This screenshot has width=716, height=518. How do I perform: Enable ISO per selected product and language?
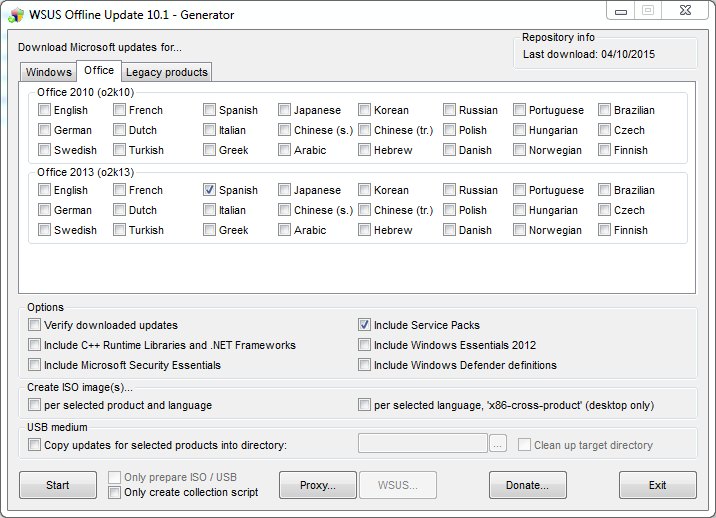pyautogui.click(x=35, y=405)
